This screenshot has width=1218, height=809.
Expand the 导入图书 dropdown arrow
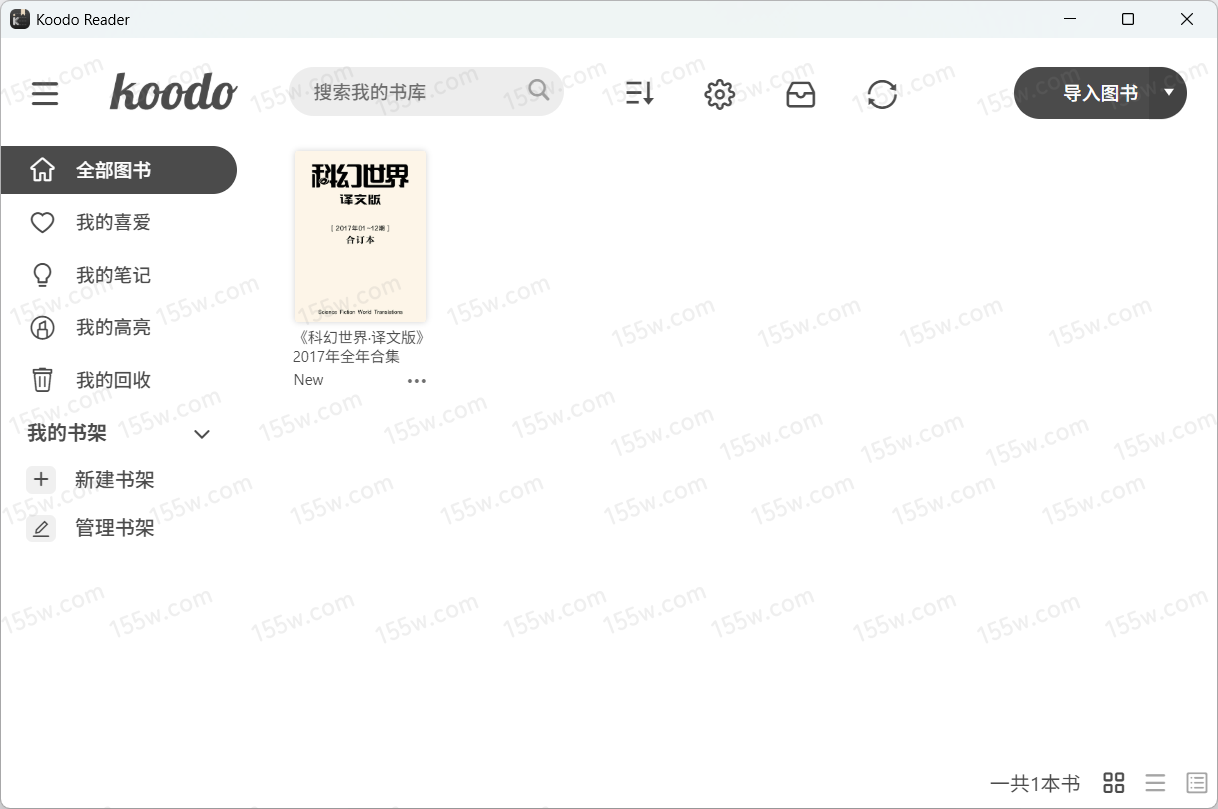coord(1169,92)
